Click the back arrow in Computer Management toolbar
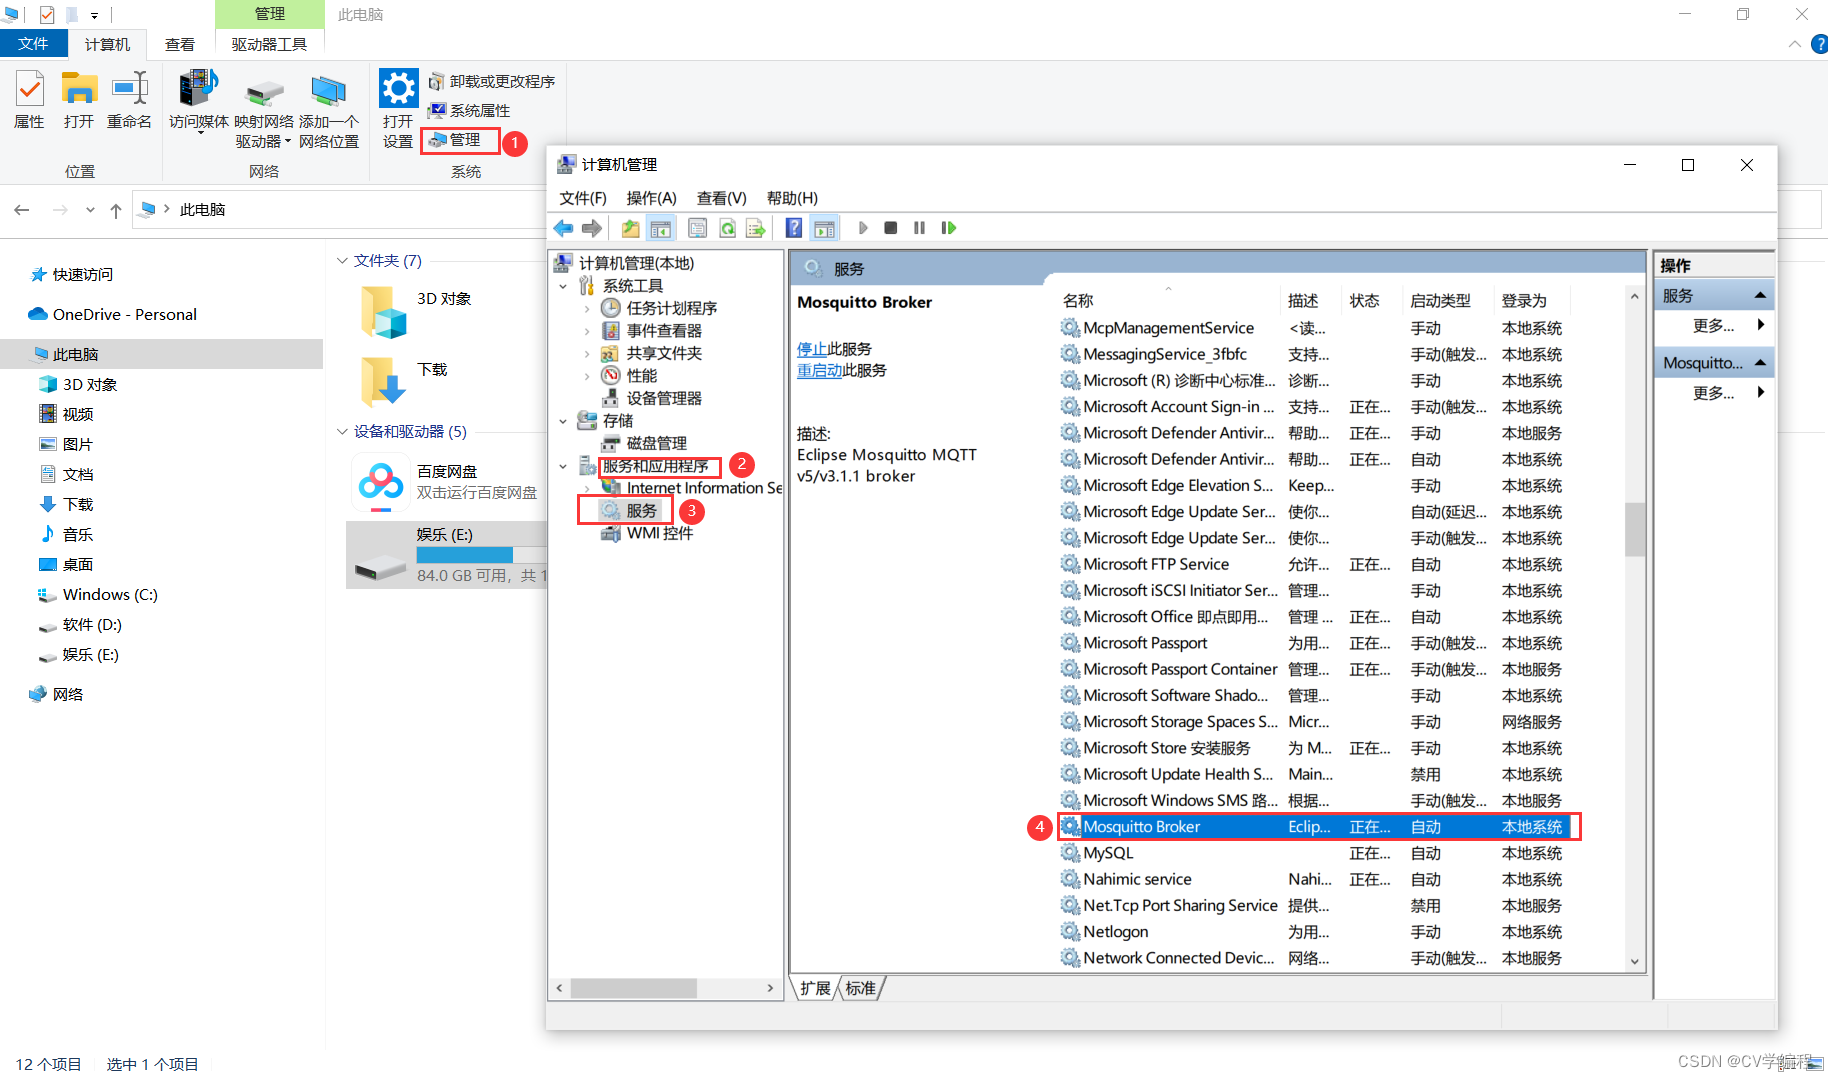 563,228
